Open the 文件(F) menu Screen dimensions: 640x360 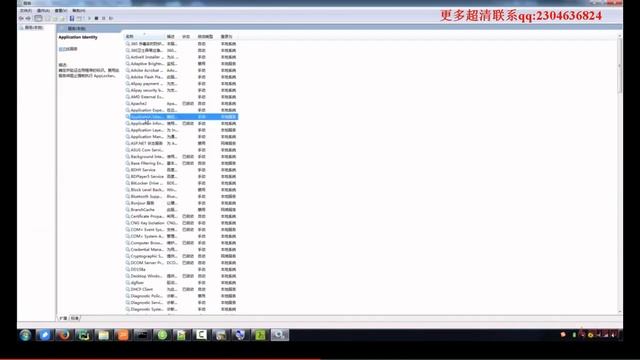tap(26, 11)
